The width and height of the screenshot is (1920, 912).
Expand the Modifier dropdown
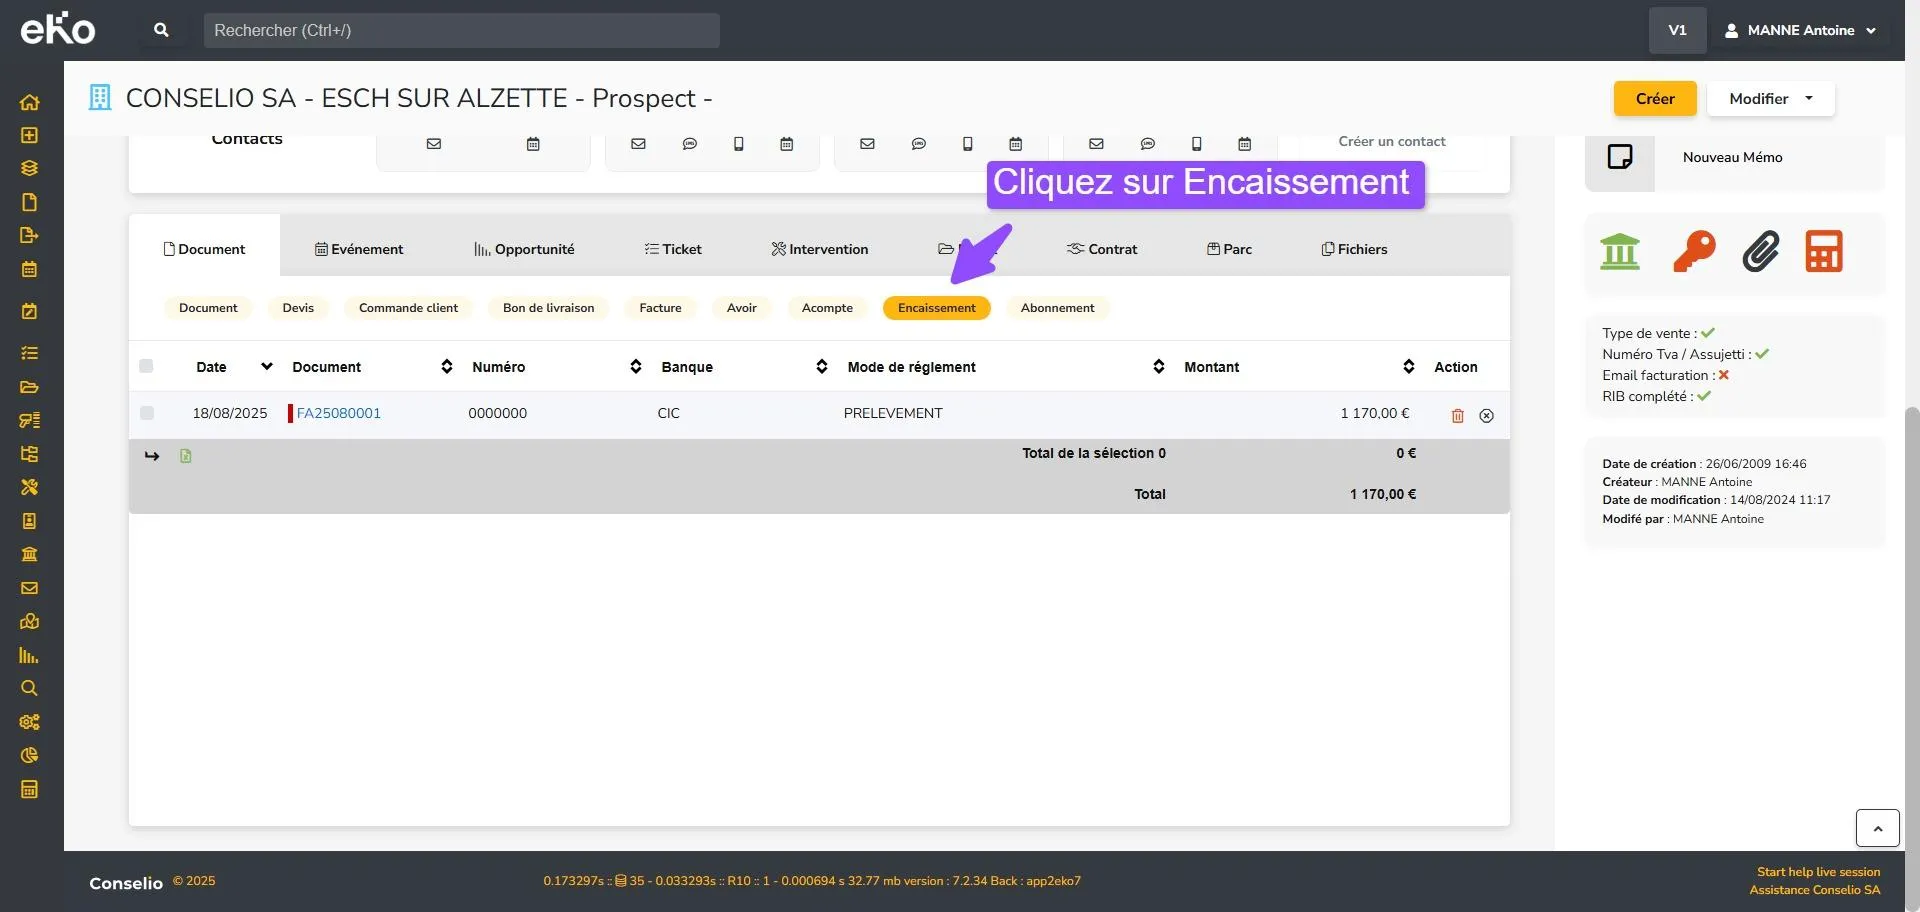(x=1770, y=98)
